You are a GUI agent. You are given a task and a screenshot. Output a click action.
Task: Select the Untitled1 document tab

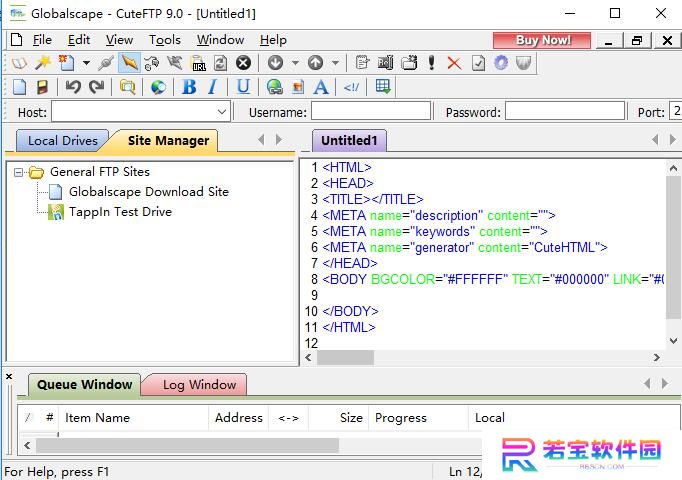point(349,140)
